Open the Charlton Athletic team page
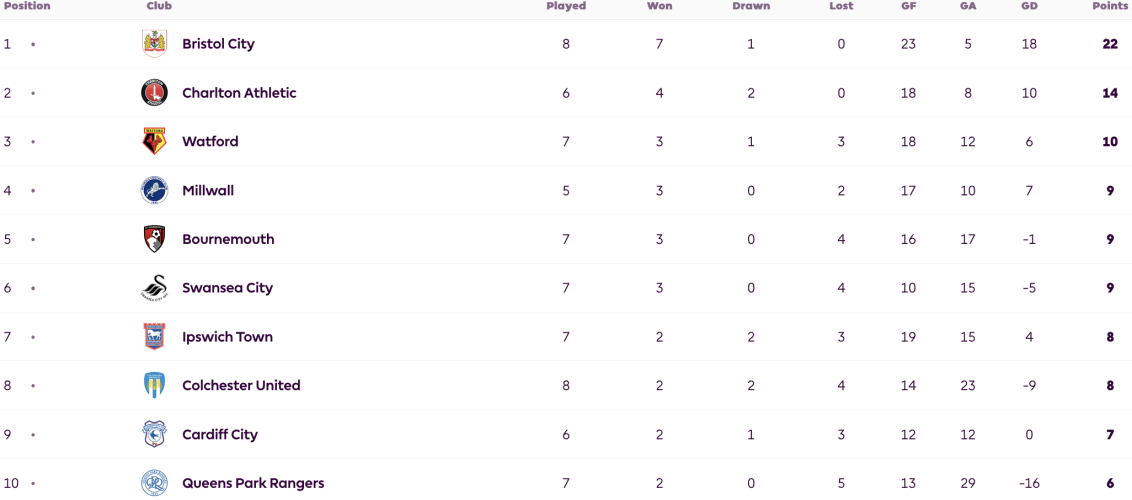The image size is (1132, 500). pos(239,93)
